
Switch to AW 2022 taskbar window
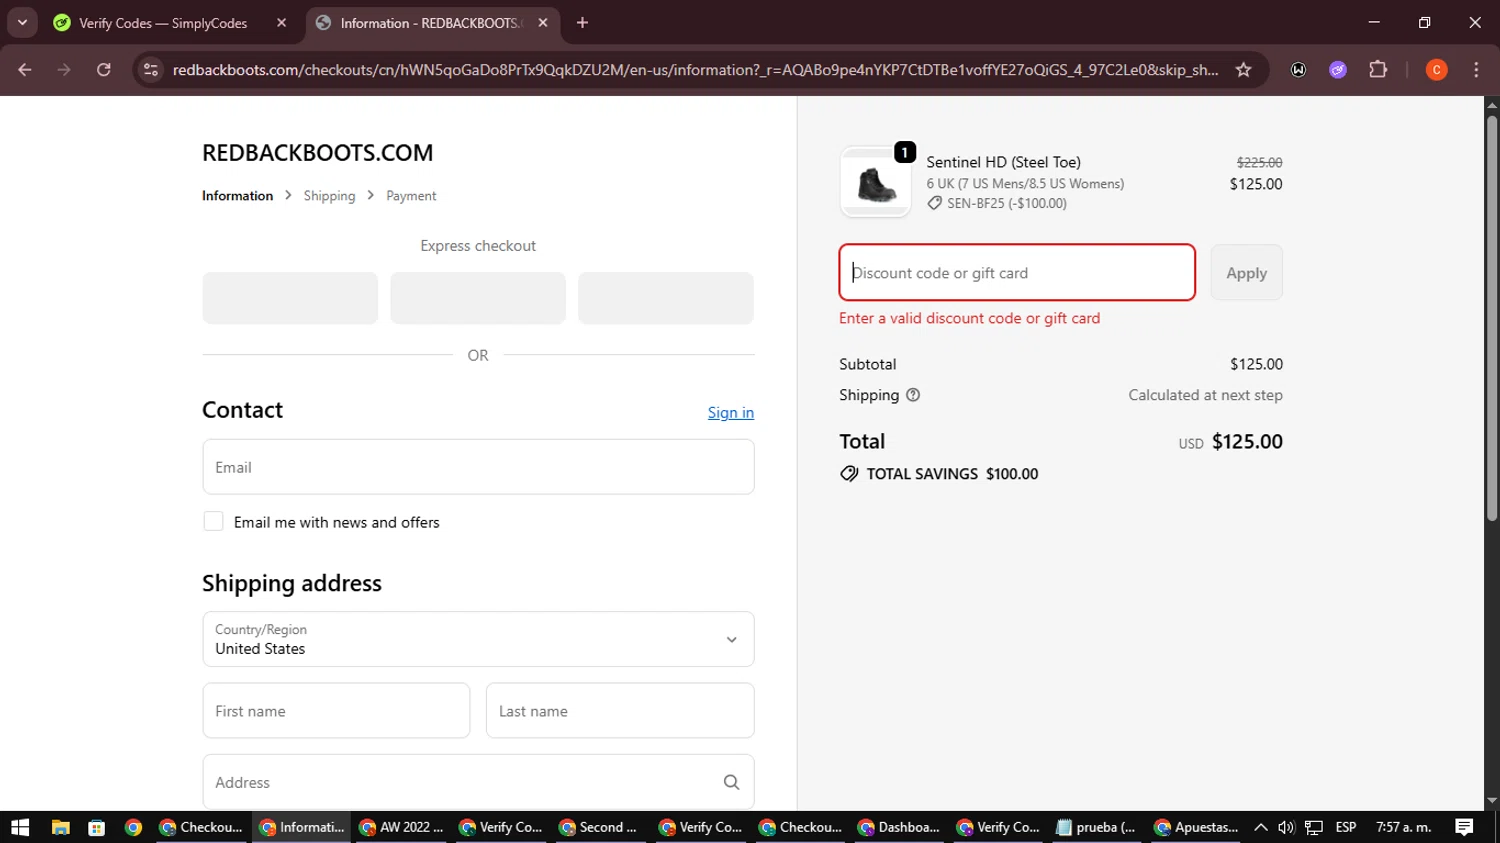click(402, 827)
